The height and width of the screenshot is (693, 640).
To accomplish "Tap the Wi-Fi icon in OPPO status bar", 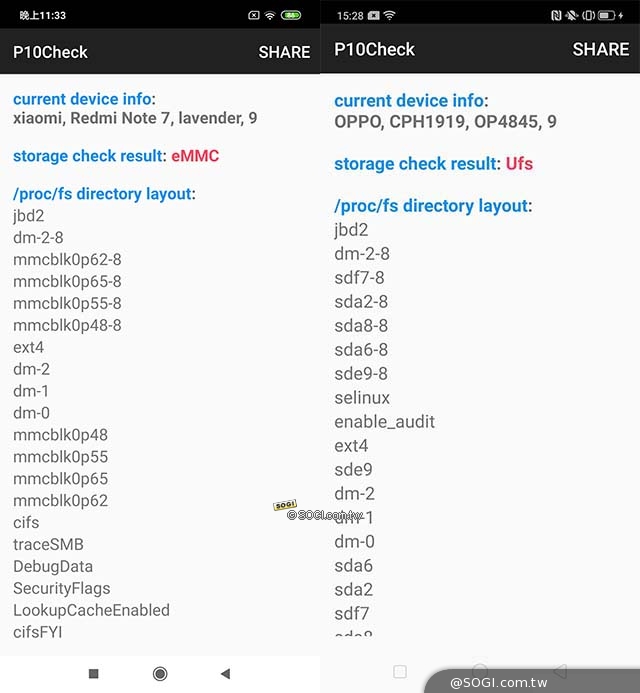I will pos(389,16).
